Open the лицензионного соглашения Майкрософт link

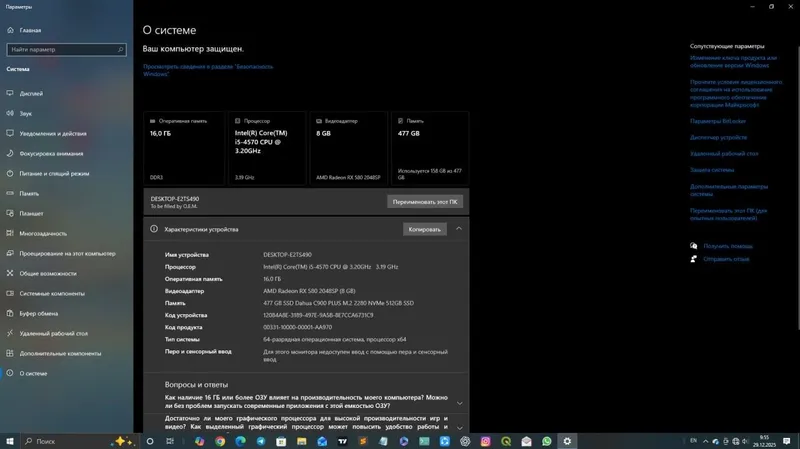736,93
